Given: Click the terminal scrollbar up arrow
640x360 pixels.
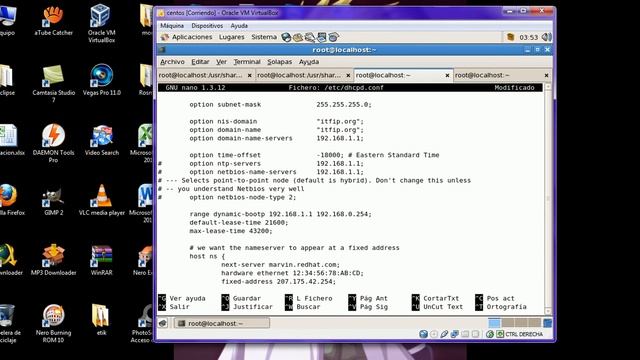Looking at the screenshot, I should tap(548, 87).
